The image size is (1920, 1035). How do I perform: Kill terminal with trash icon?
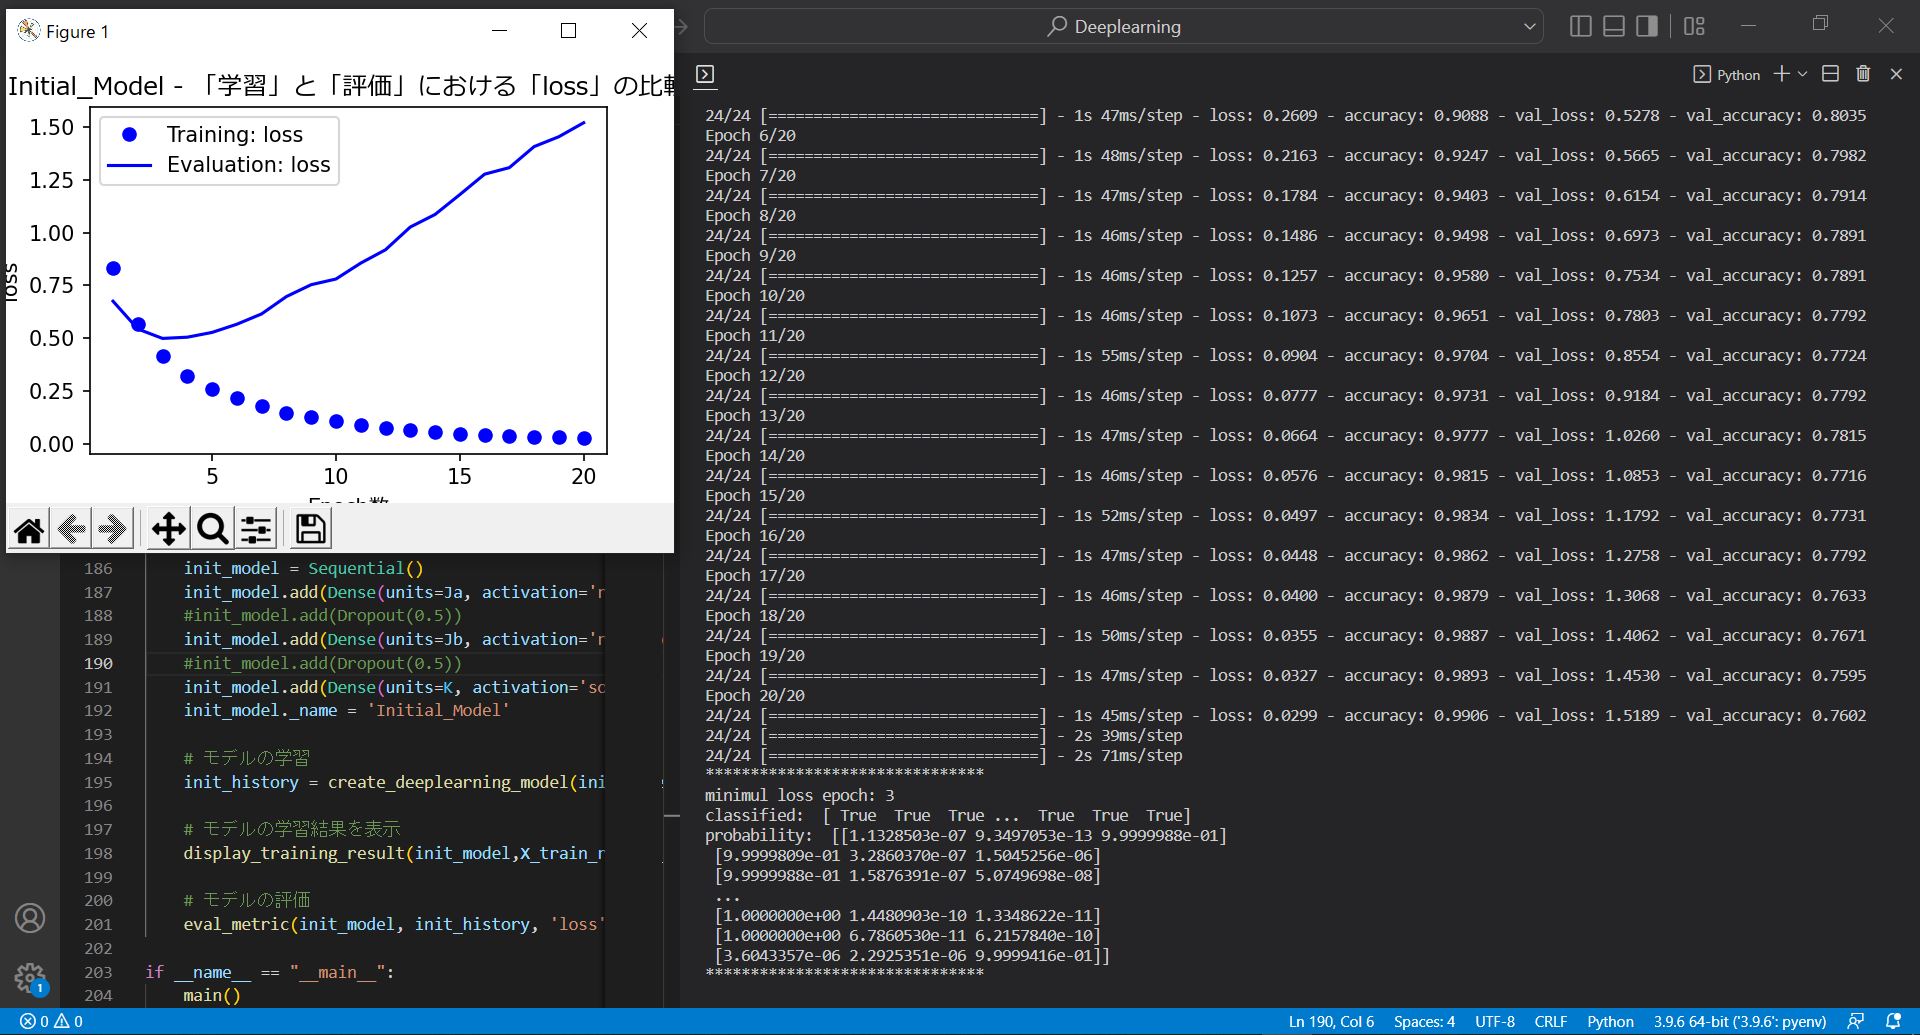click(1863, 74)
